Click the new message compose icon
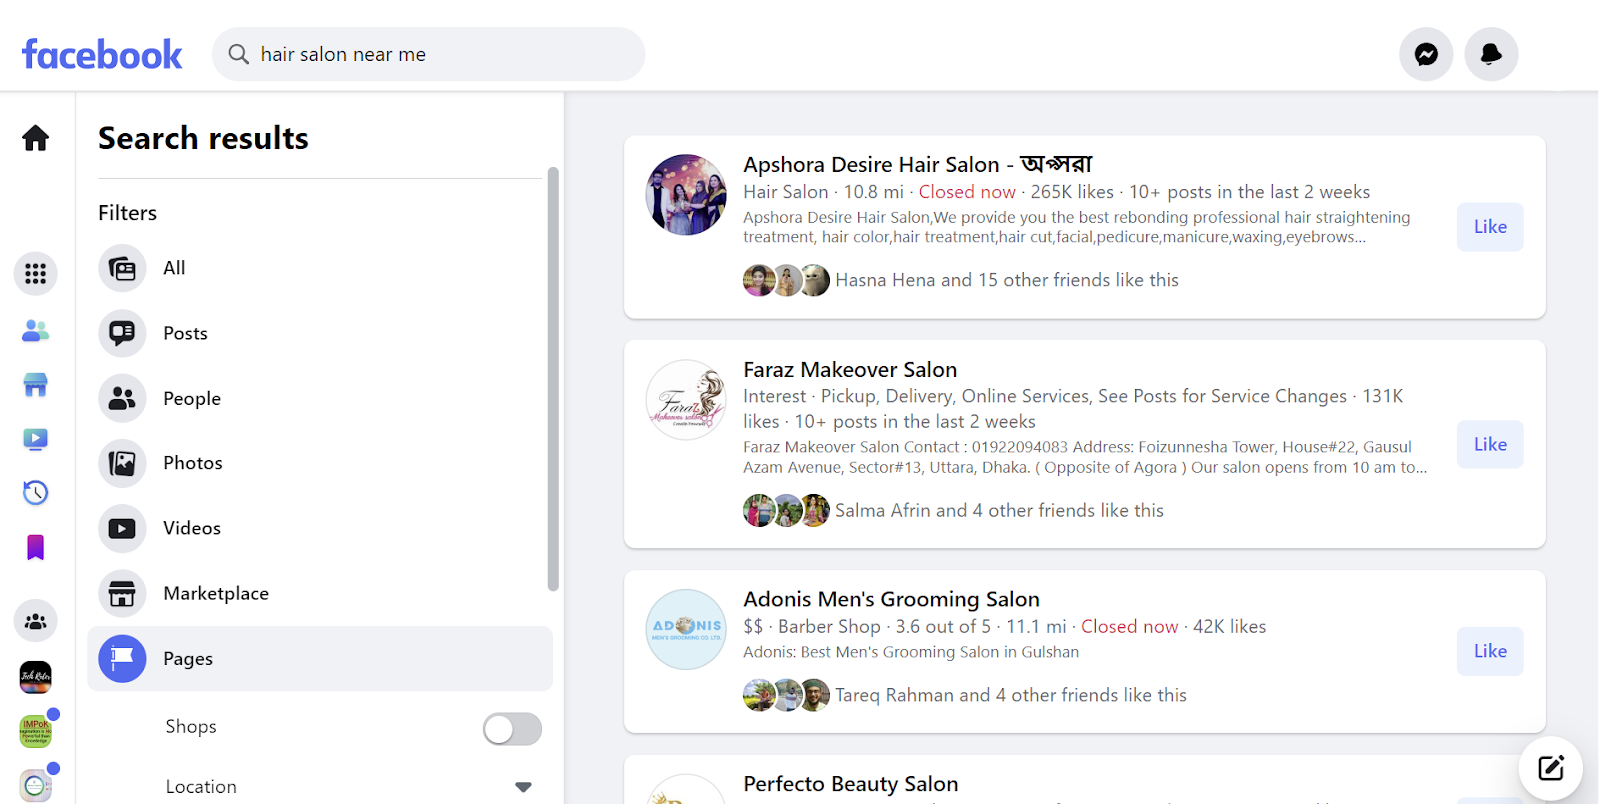This screenshot has height=804, width=1600. point(1551,768)
